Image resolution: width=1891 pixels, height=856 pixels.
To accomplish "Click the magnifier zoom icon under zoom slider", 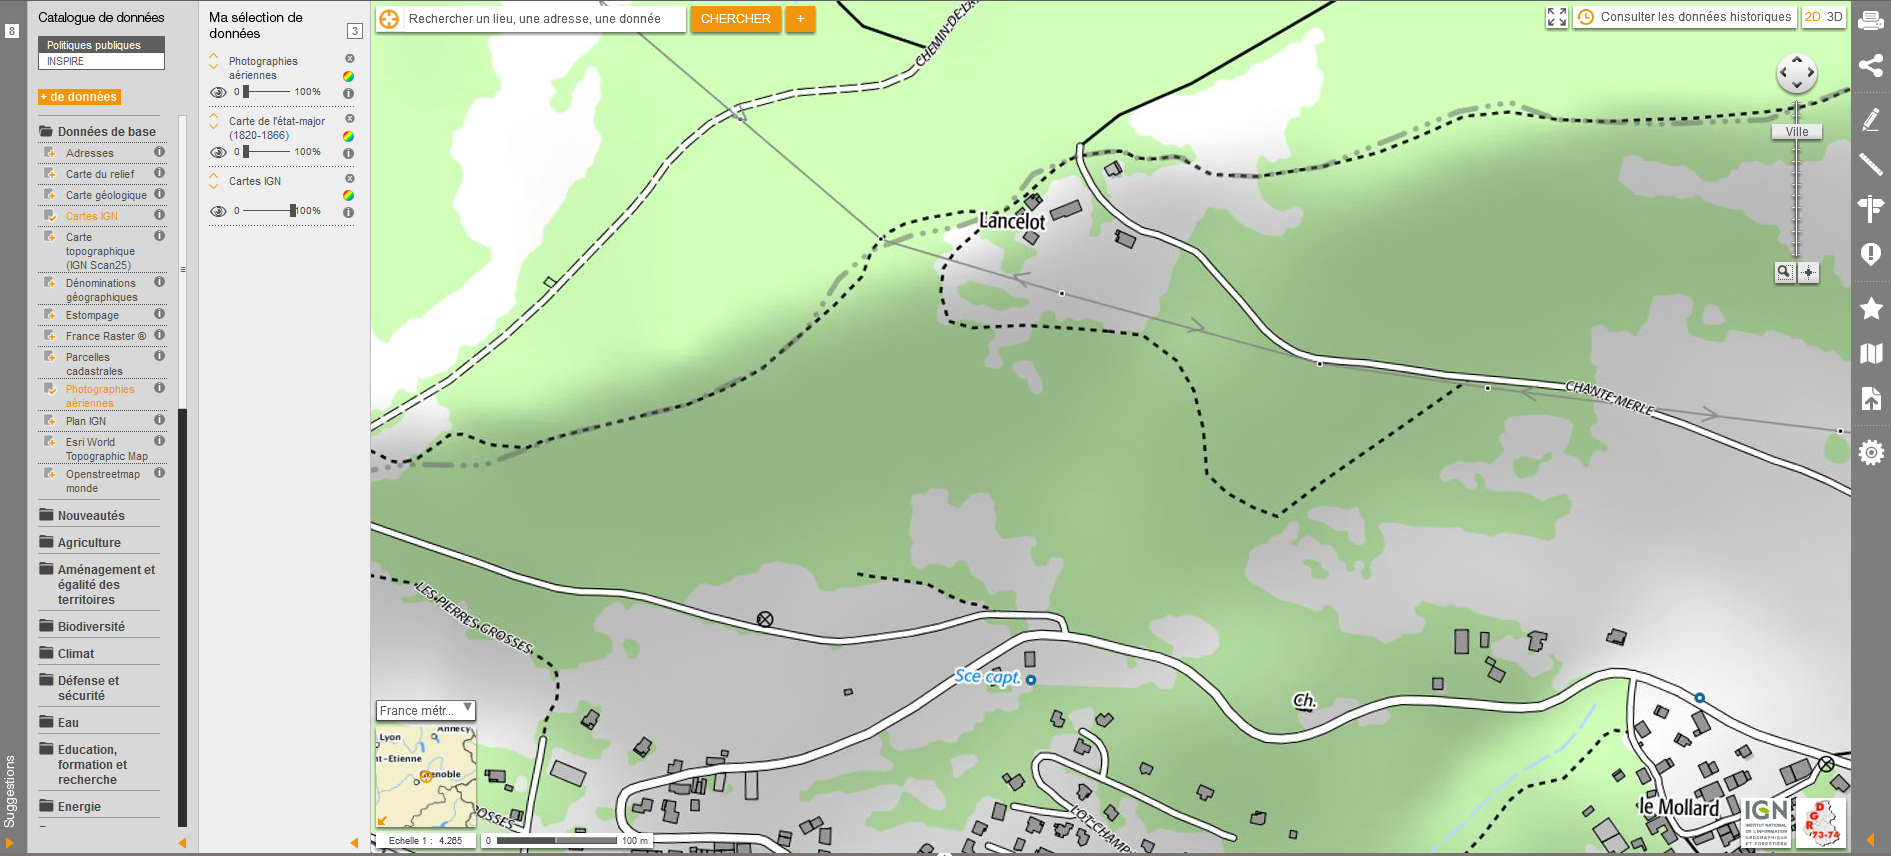I will 1784,272.
